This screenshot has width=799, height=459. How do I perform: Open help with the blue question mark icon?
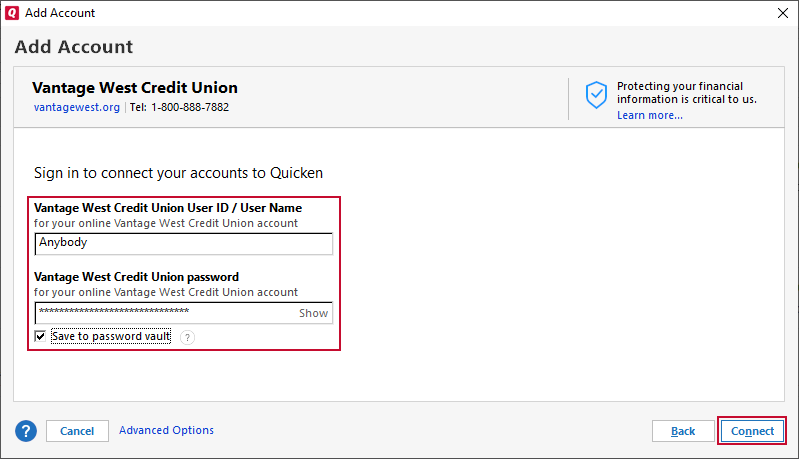click(x=26, y=431)
